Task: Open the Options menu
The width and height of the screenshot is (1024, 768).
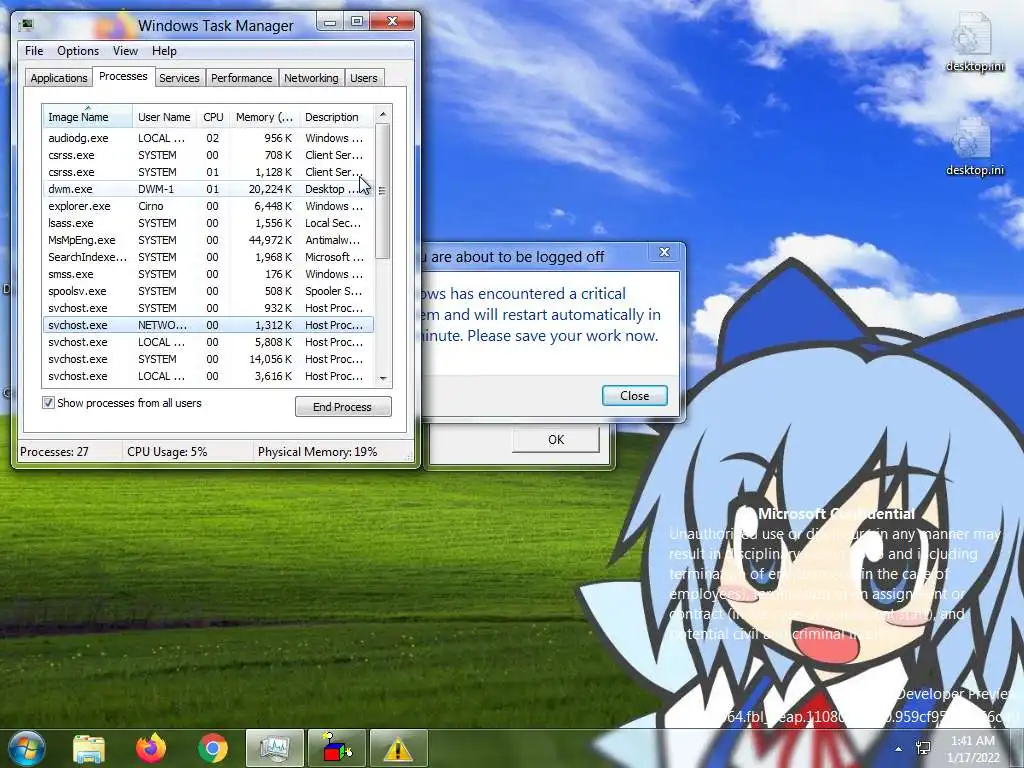Action: coord(78,51)
